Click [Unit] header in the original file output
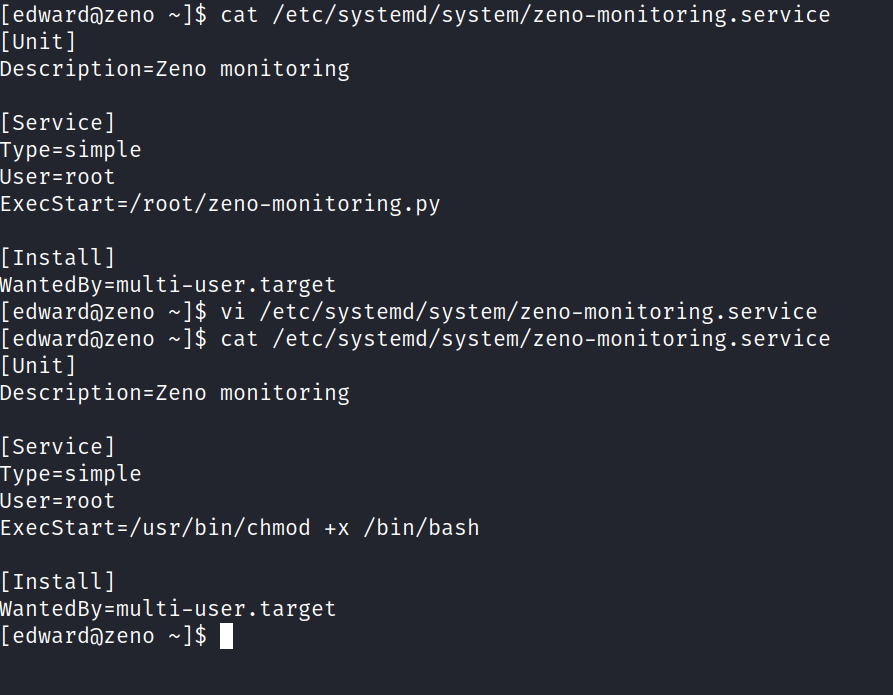Screen dimensions: 893x695 tap(38, 42)
